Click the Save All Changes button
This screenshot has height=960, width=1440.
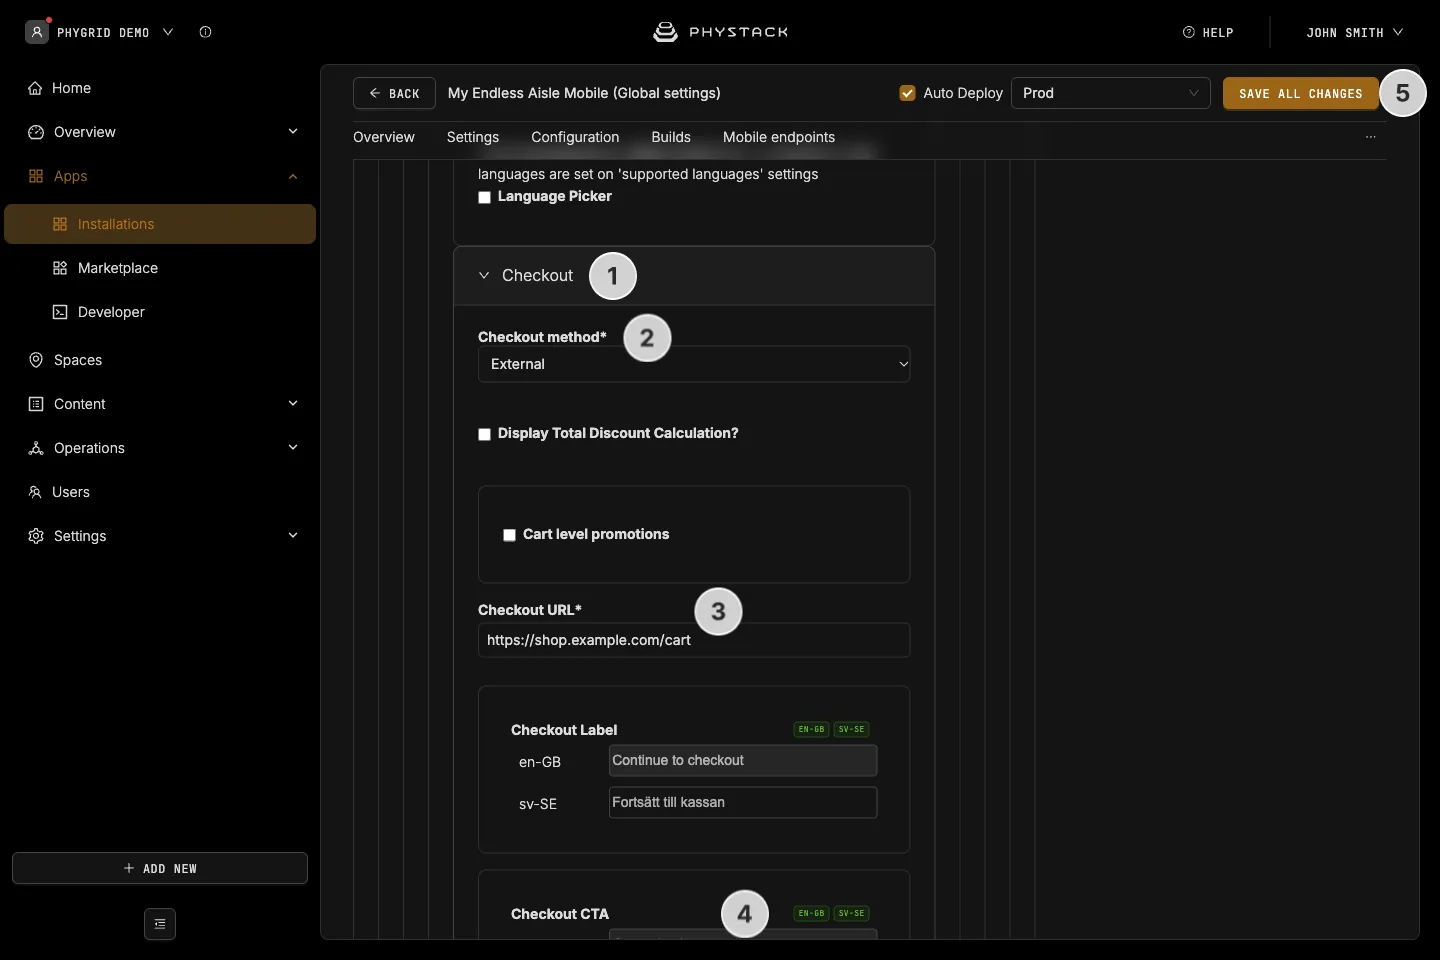click(1301, 93)
